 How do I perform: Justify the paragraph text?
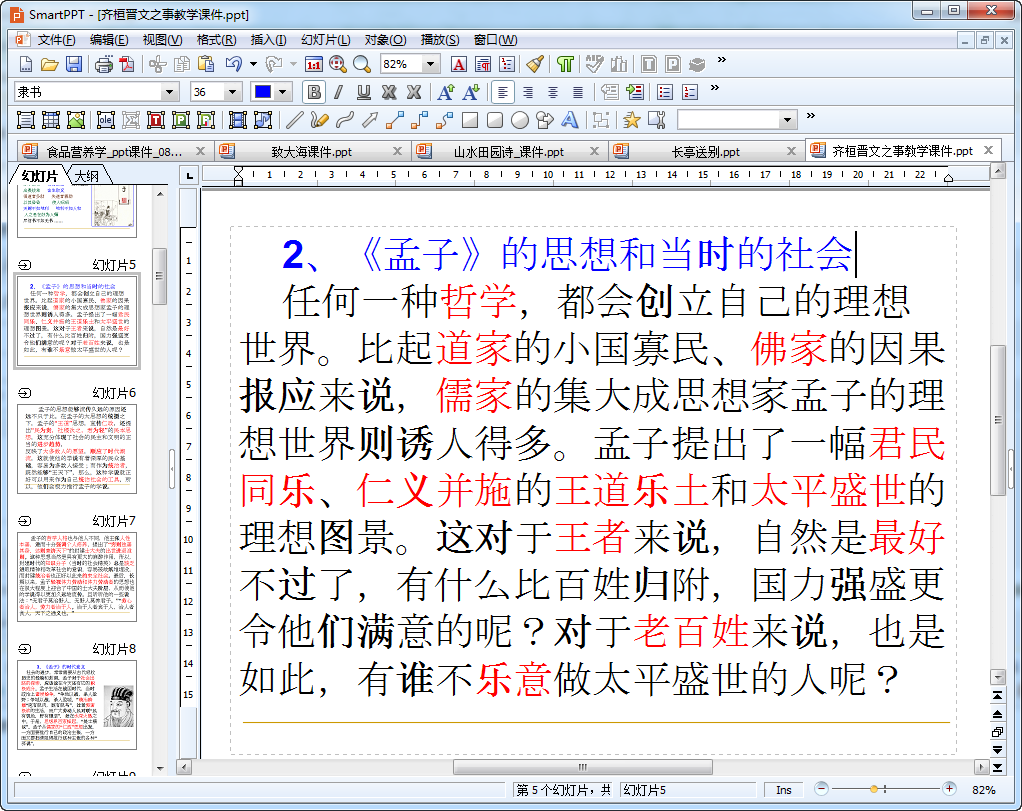click(577, 92)
